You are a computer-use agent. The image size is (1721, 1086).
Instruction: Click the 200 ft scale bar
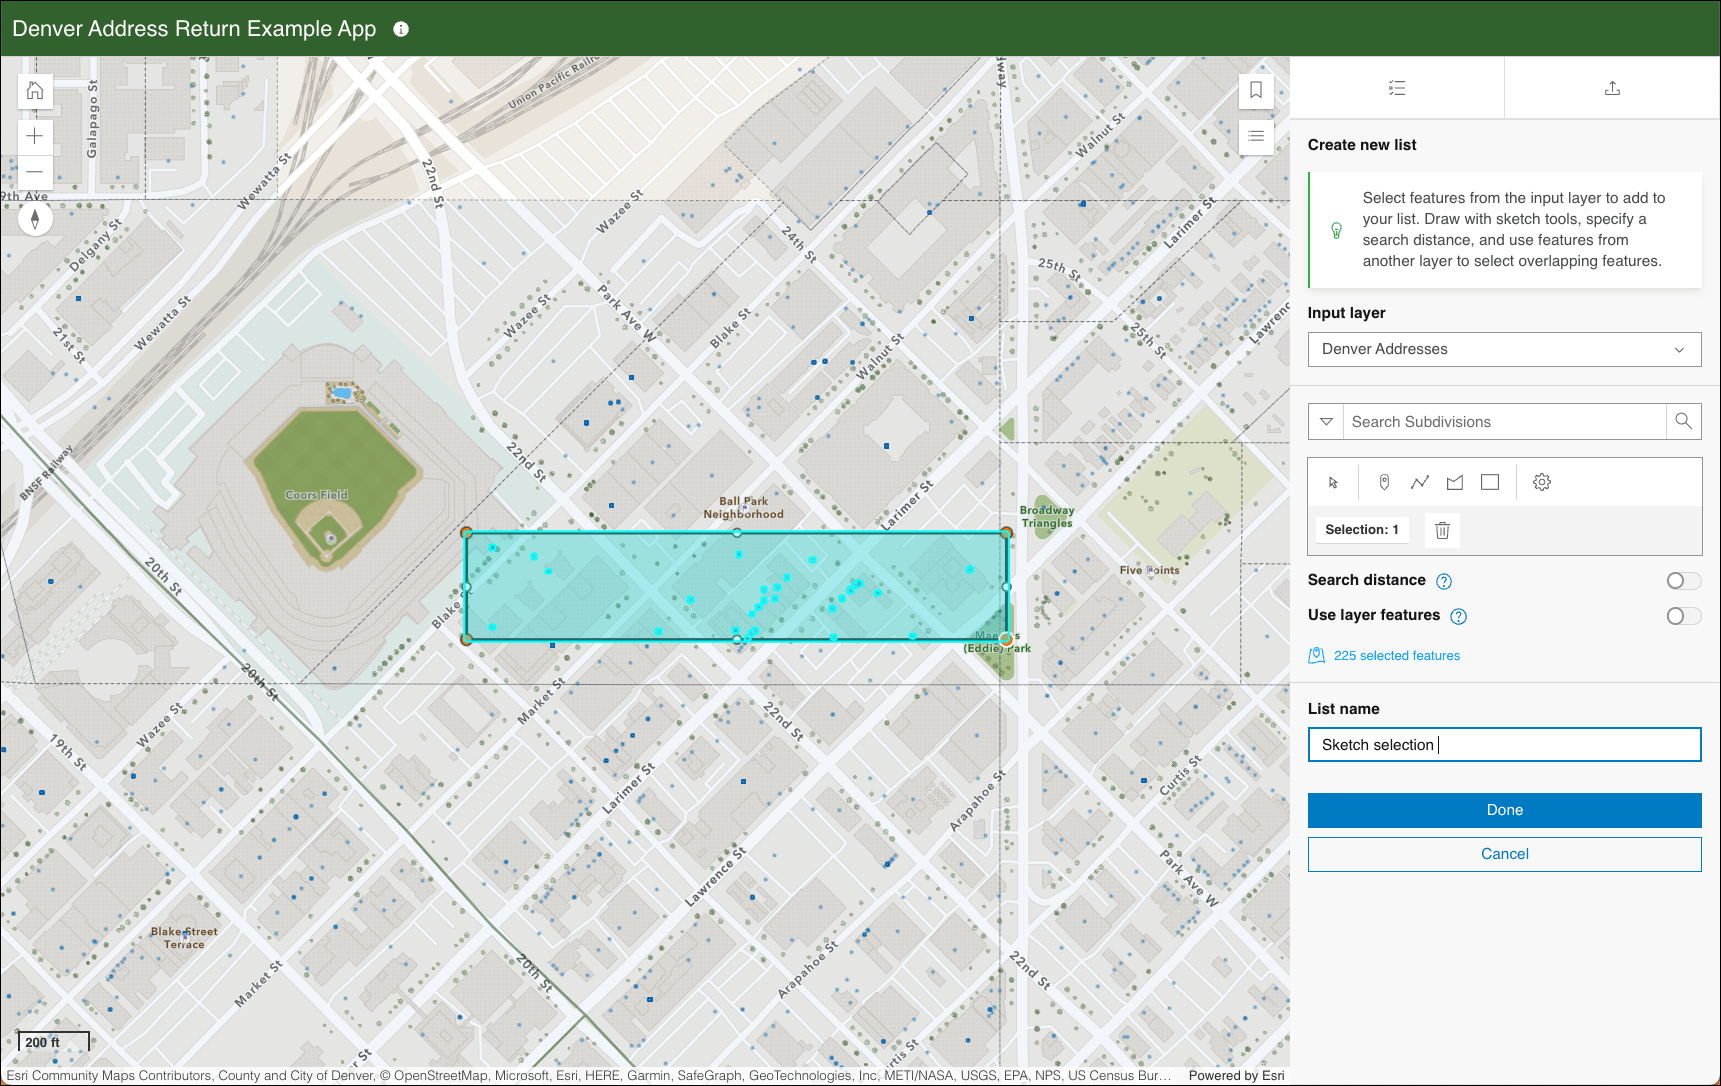pos(54,1042)
